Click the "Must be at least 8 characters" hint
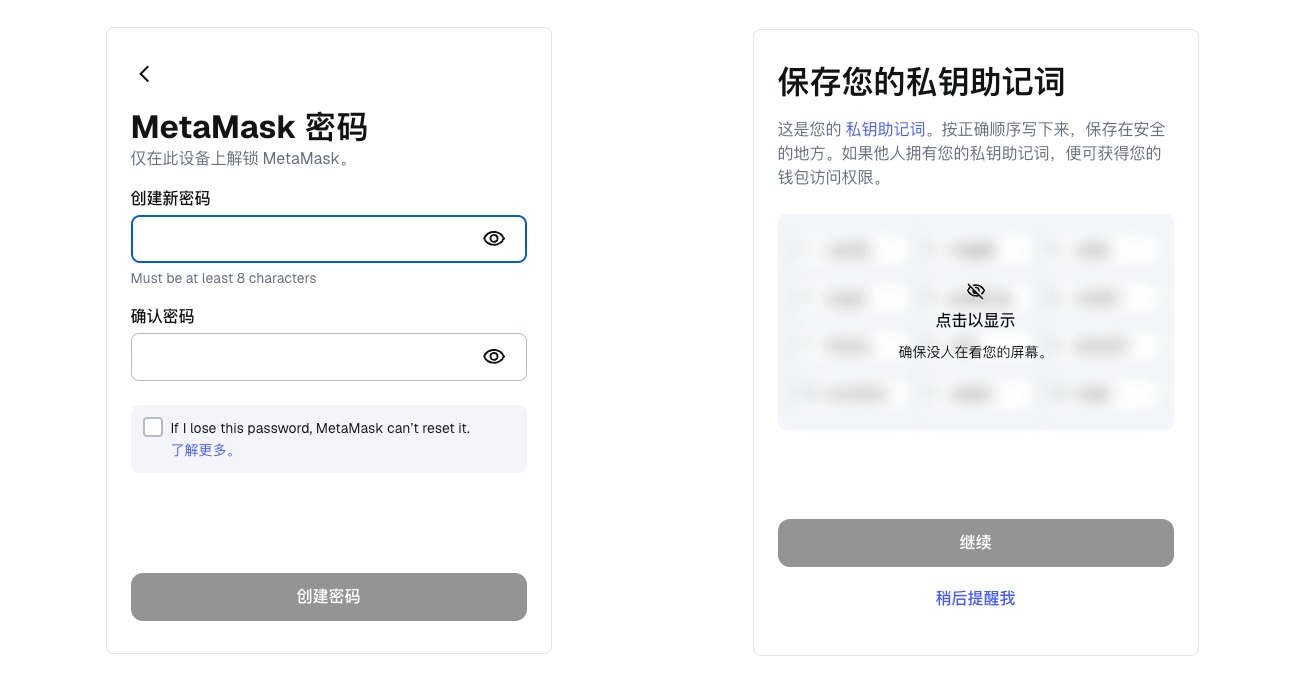The height and width of the screenshot is (693, 1291). pyautogui.click(x=224, y=278)
